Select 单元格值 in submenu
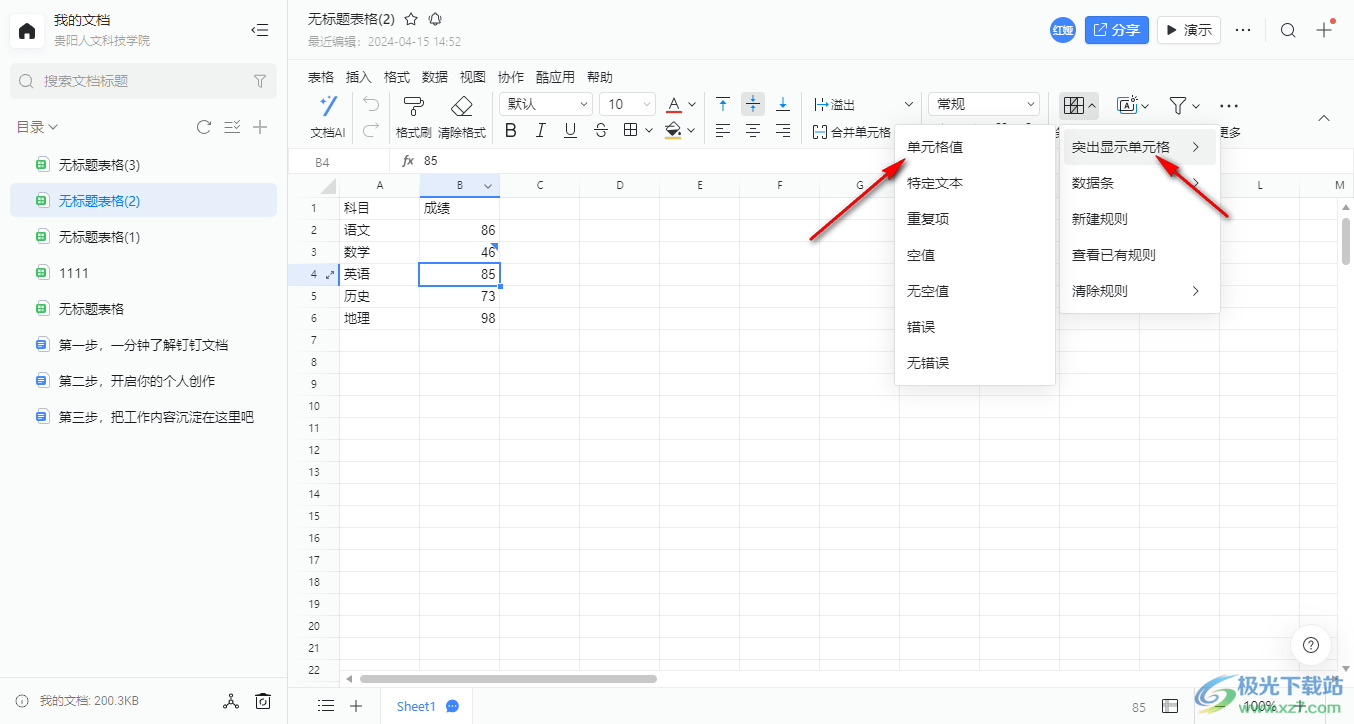1354x724 pixels. pyautogui.click(x=975, y=147)
